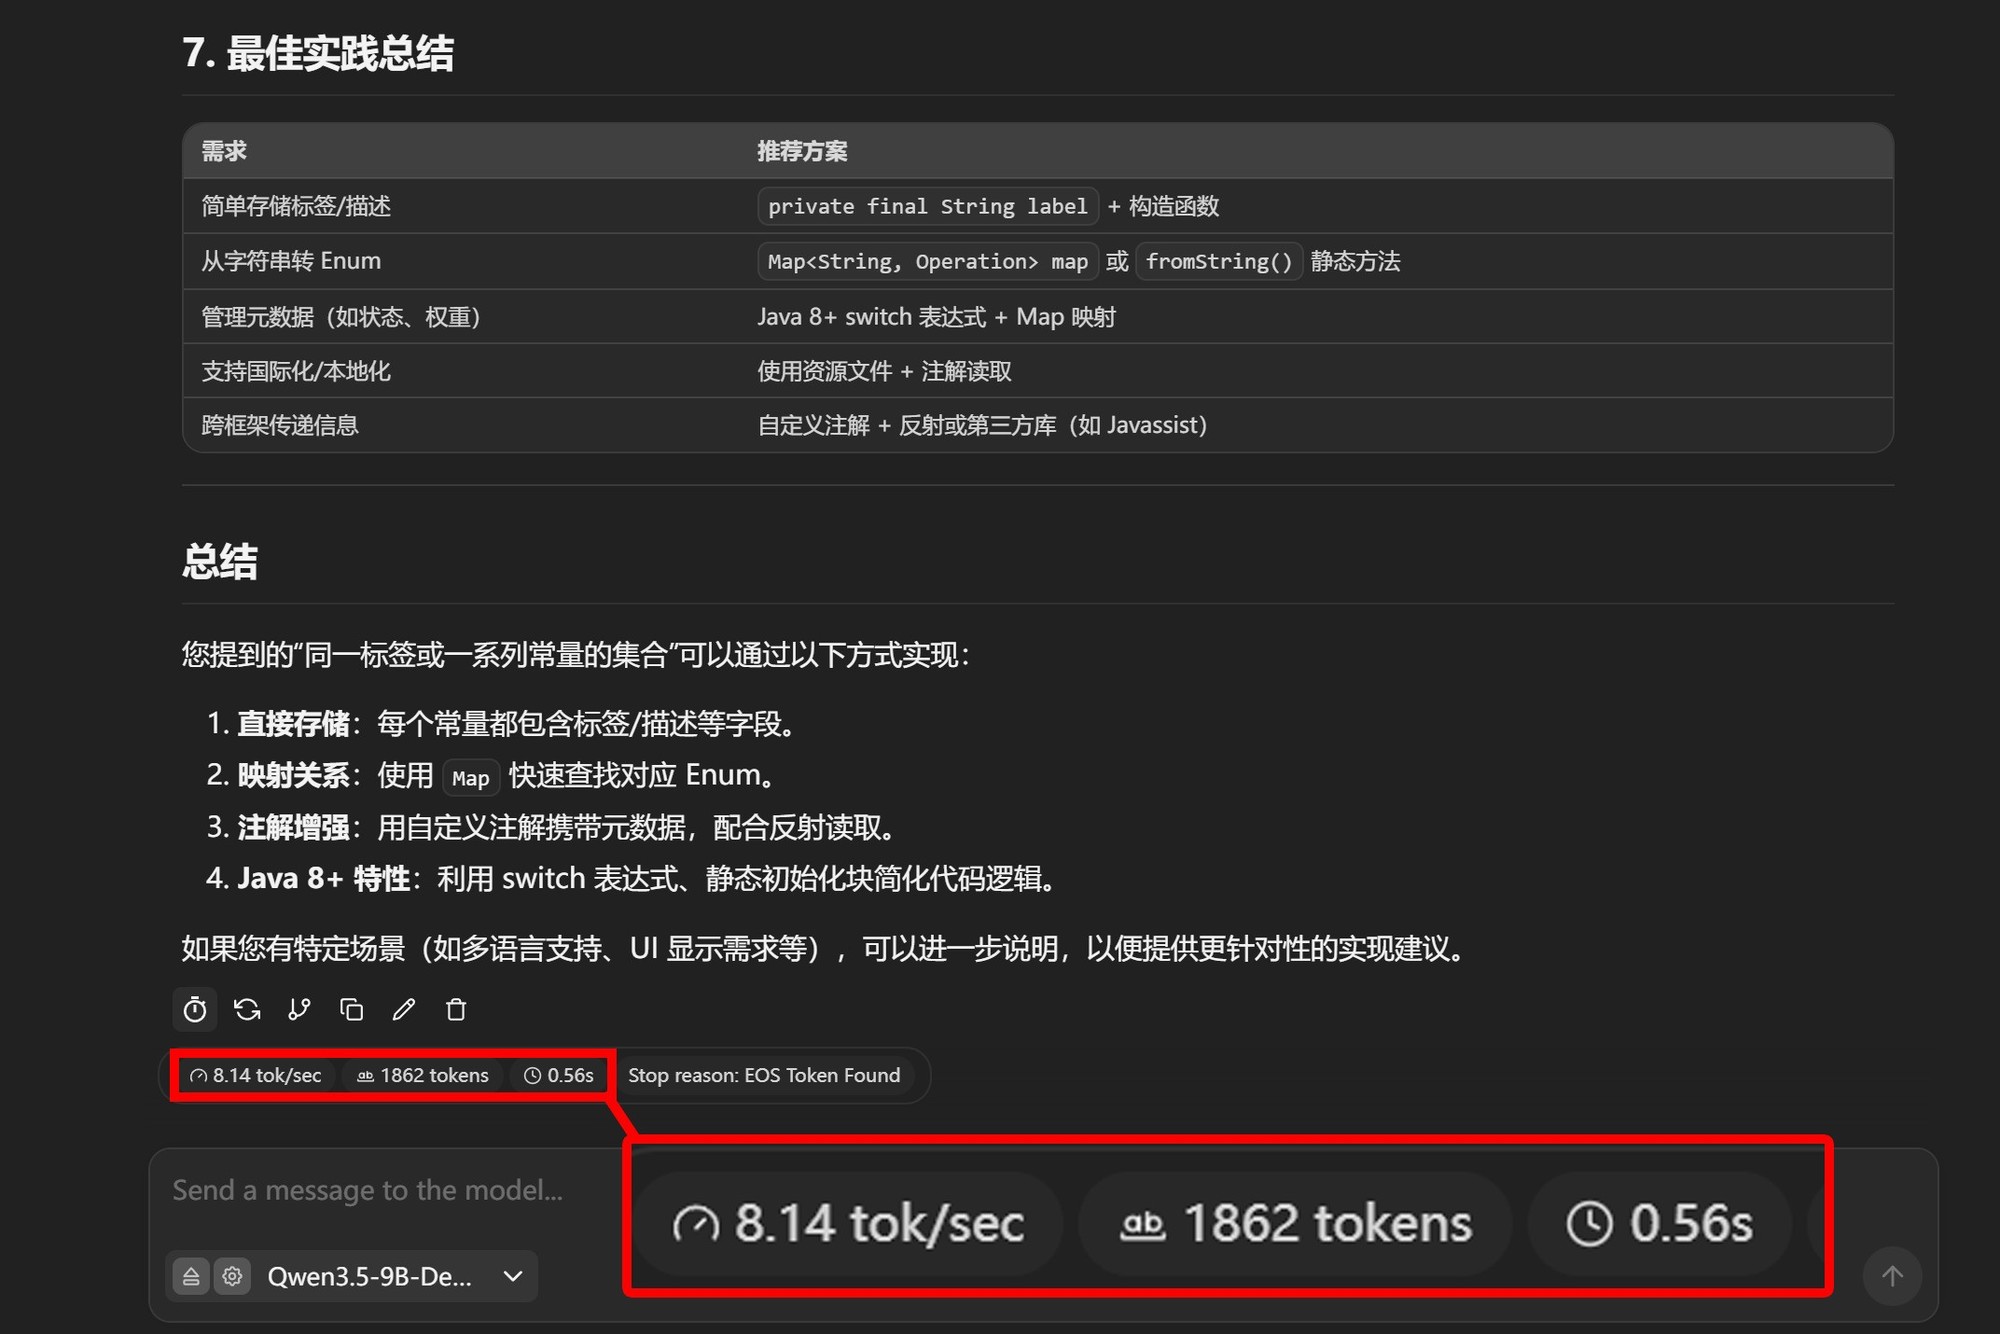Click the 推荐方案 table header
2000x1334 pixels.
click(802, 151)
